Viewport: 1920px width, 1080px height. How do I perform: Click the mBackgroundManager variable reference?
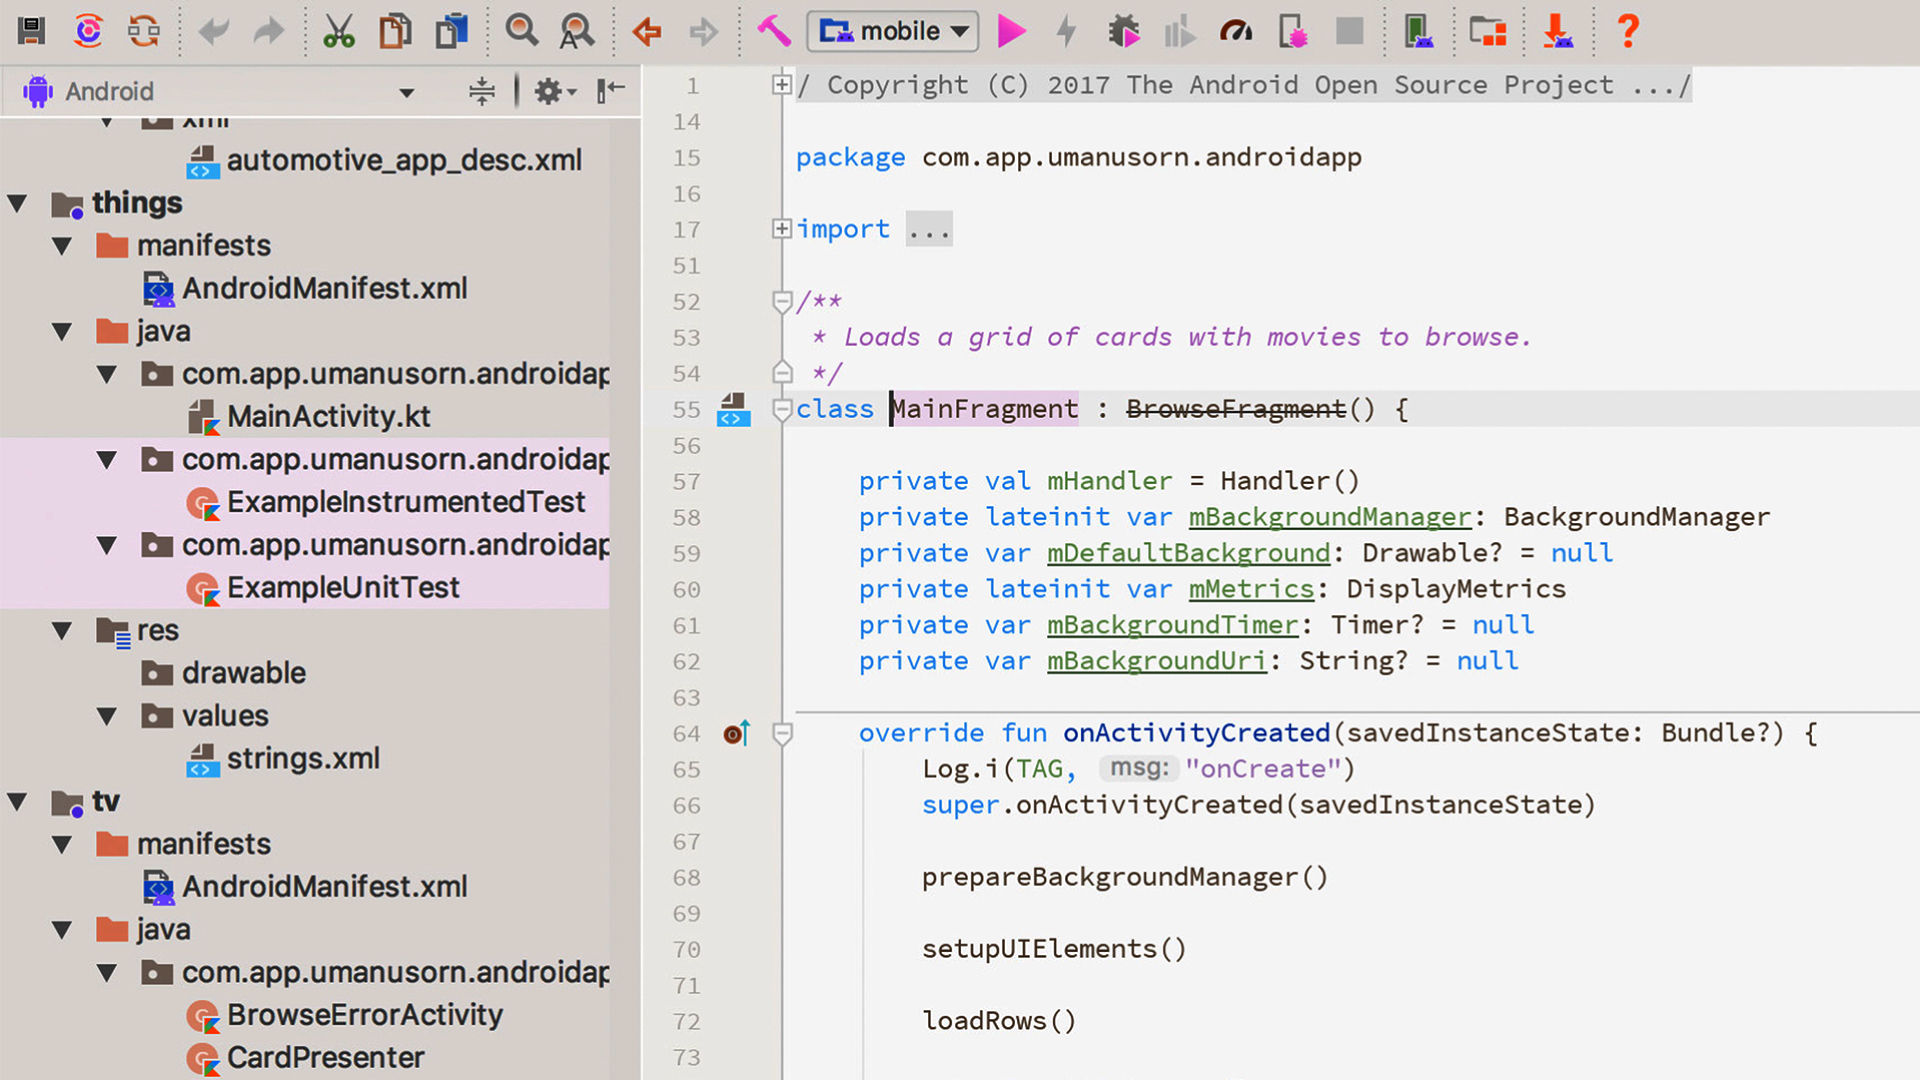pos(1329,517)
